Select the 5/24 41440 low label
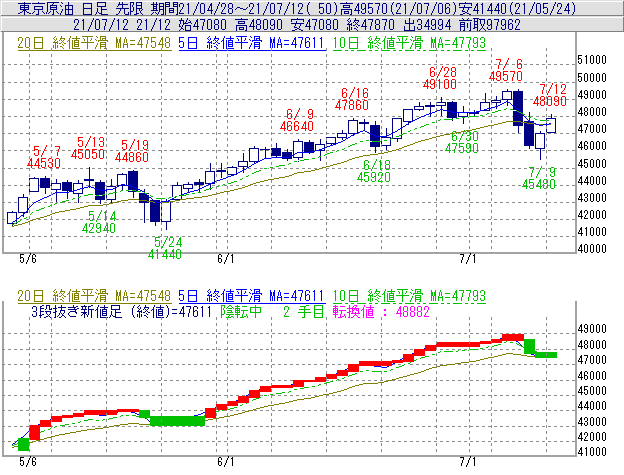The width and height of the screenshot is (624, 475). pyautogui.click(x=165, y=248)
